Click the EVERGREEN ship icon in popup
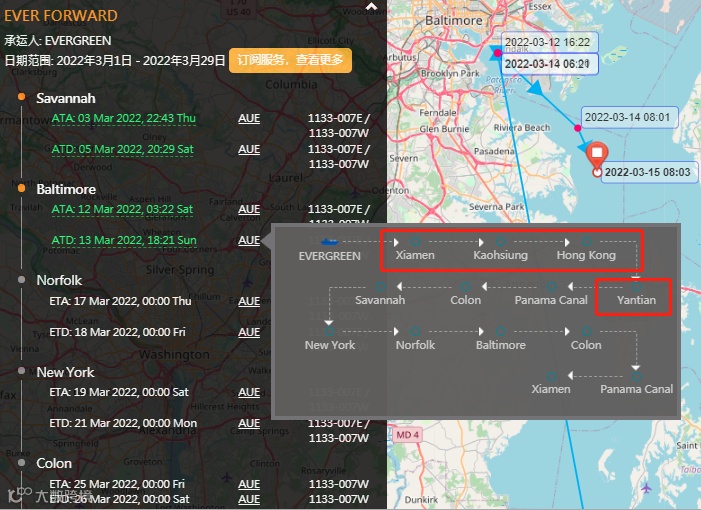The height and width of the screenshot is (510, 701). click(330, 242)
